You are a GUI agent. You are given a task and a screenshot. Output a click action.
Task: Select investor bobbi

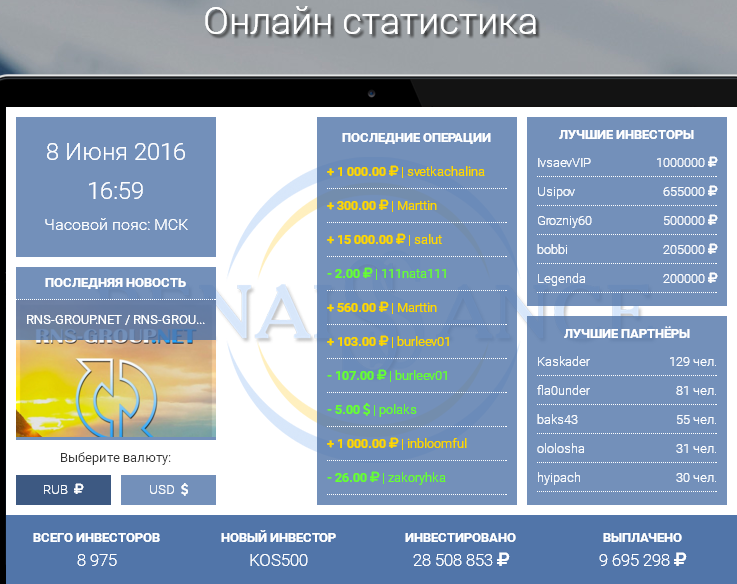552,250
